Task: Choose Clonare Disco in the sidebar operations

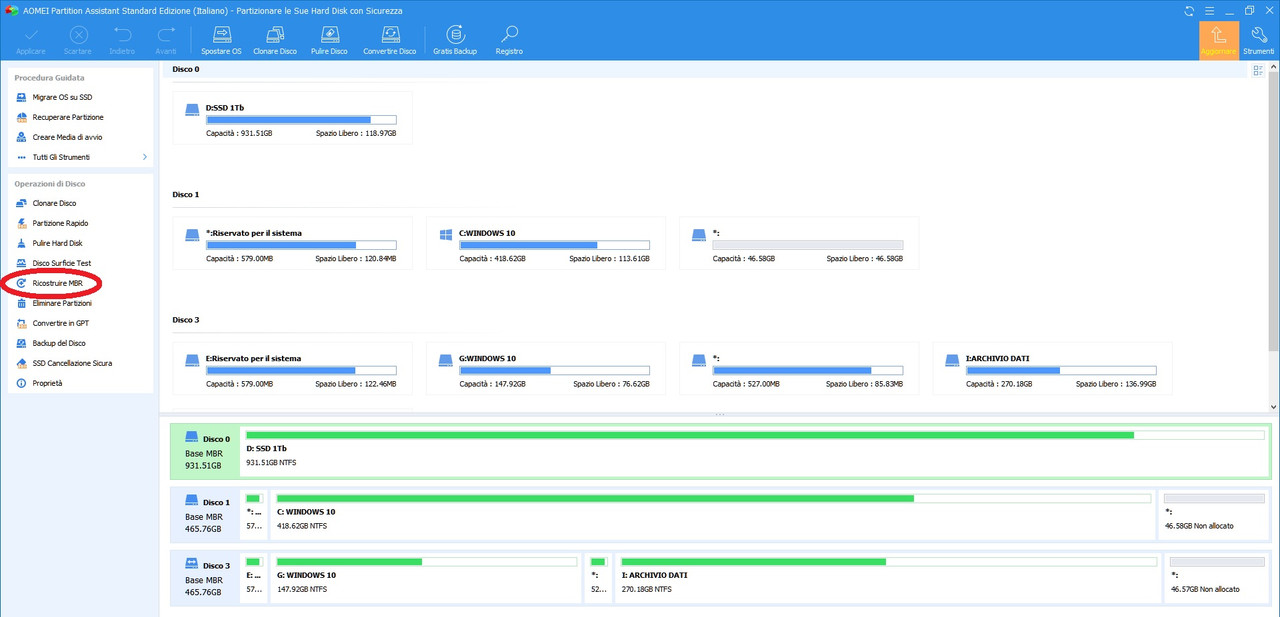Action: click(54, 203)
